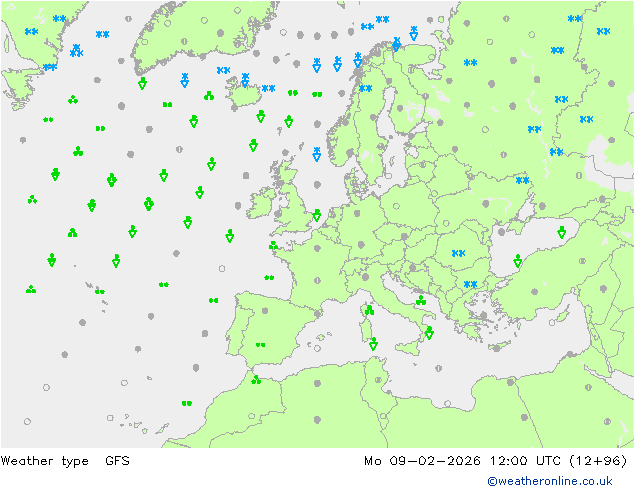Select the rain symbol near Strait of Gibraltar
Image resolution: width=634 pixels, height=490 pixels.
[x=256, y=379]
